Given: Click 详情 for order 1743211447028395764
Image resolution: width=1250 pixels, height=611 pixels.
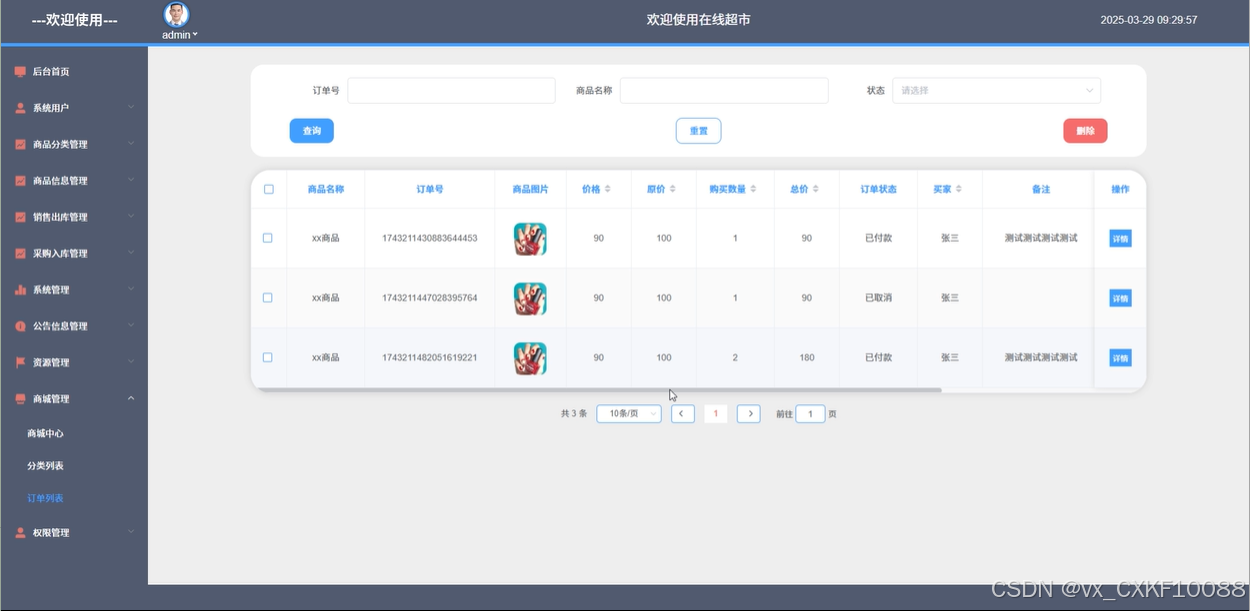Looking at the screenshot, I should point(1120,298).
